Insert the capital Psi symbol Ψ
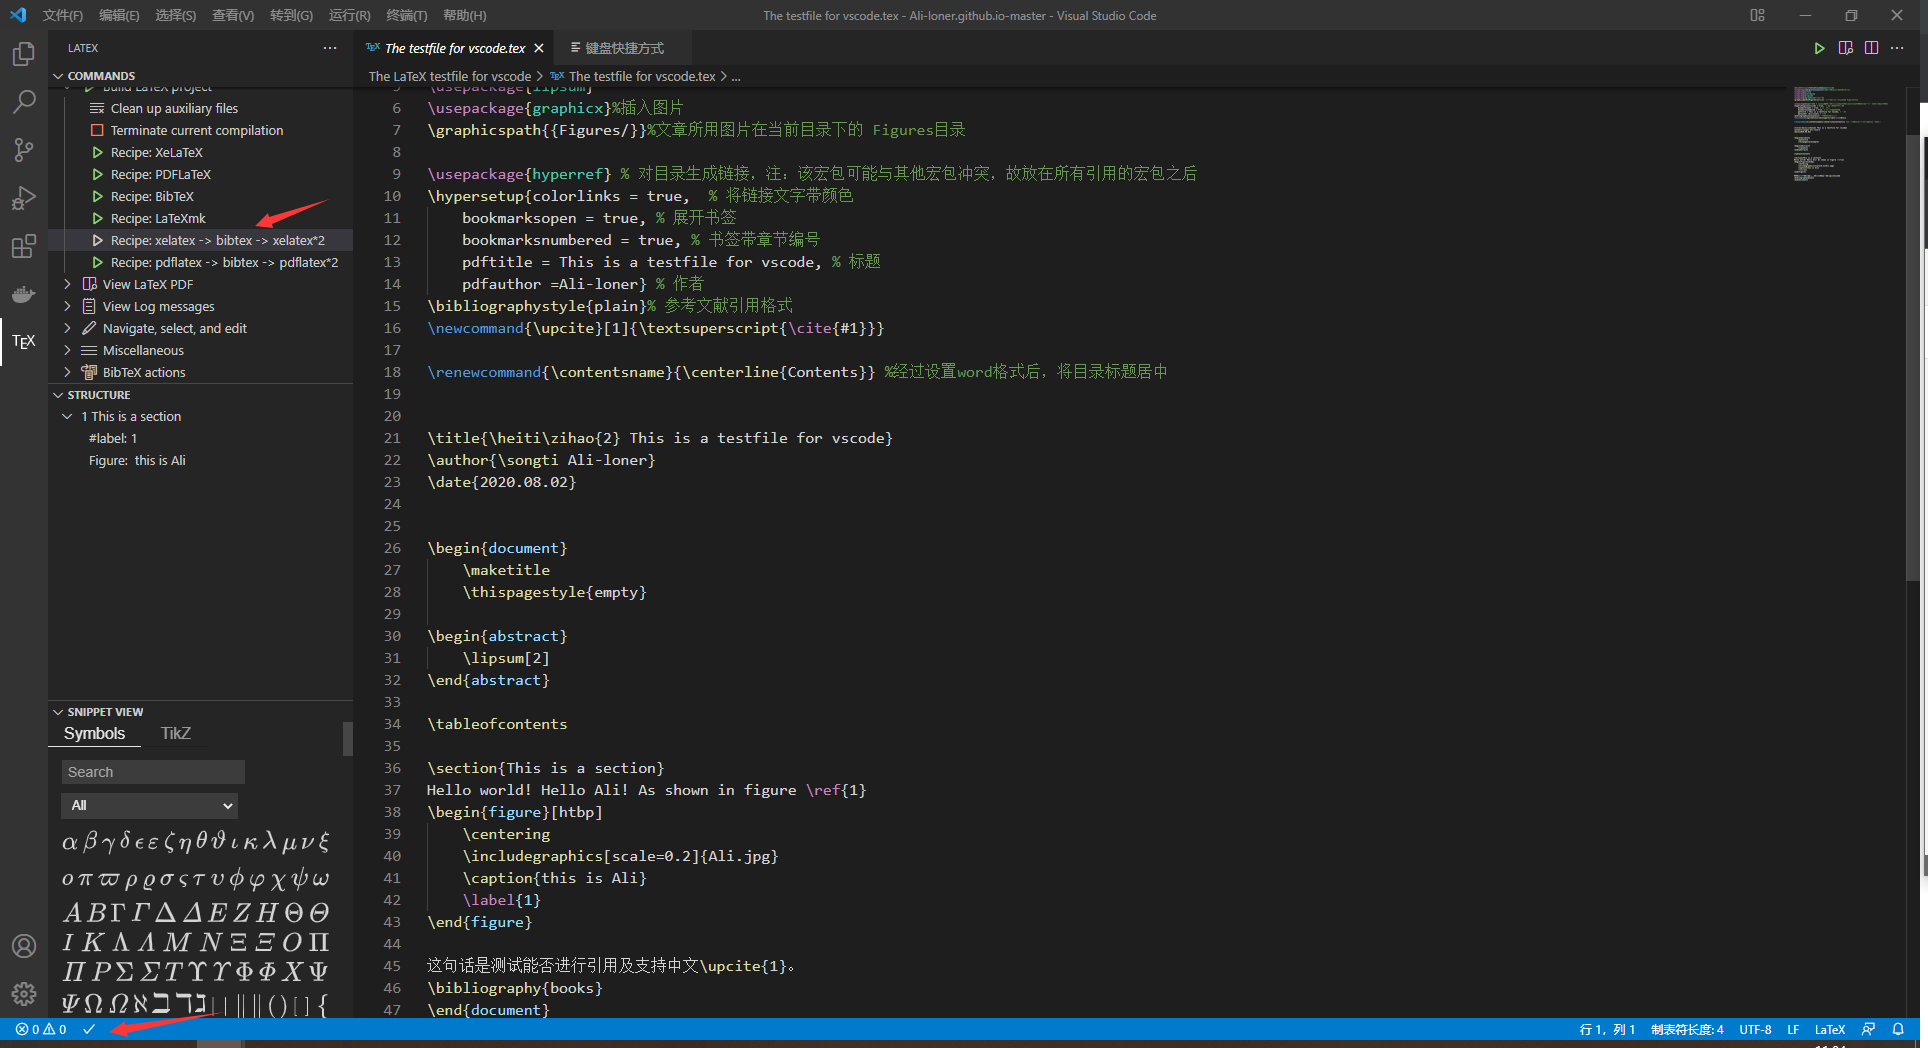1928x1048 pixels. 318,971
